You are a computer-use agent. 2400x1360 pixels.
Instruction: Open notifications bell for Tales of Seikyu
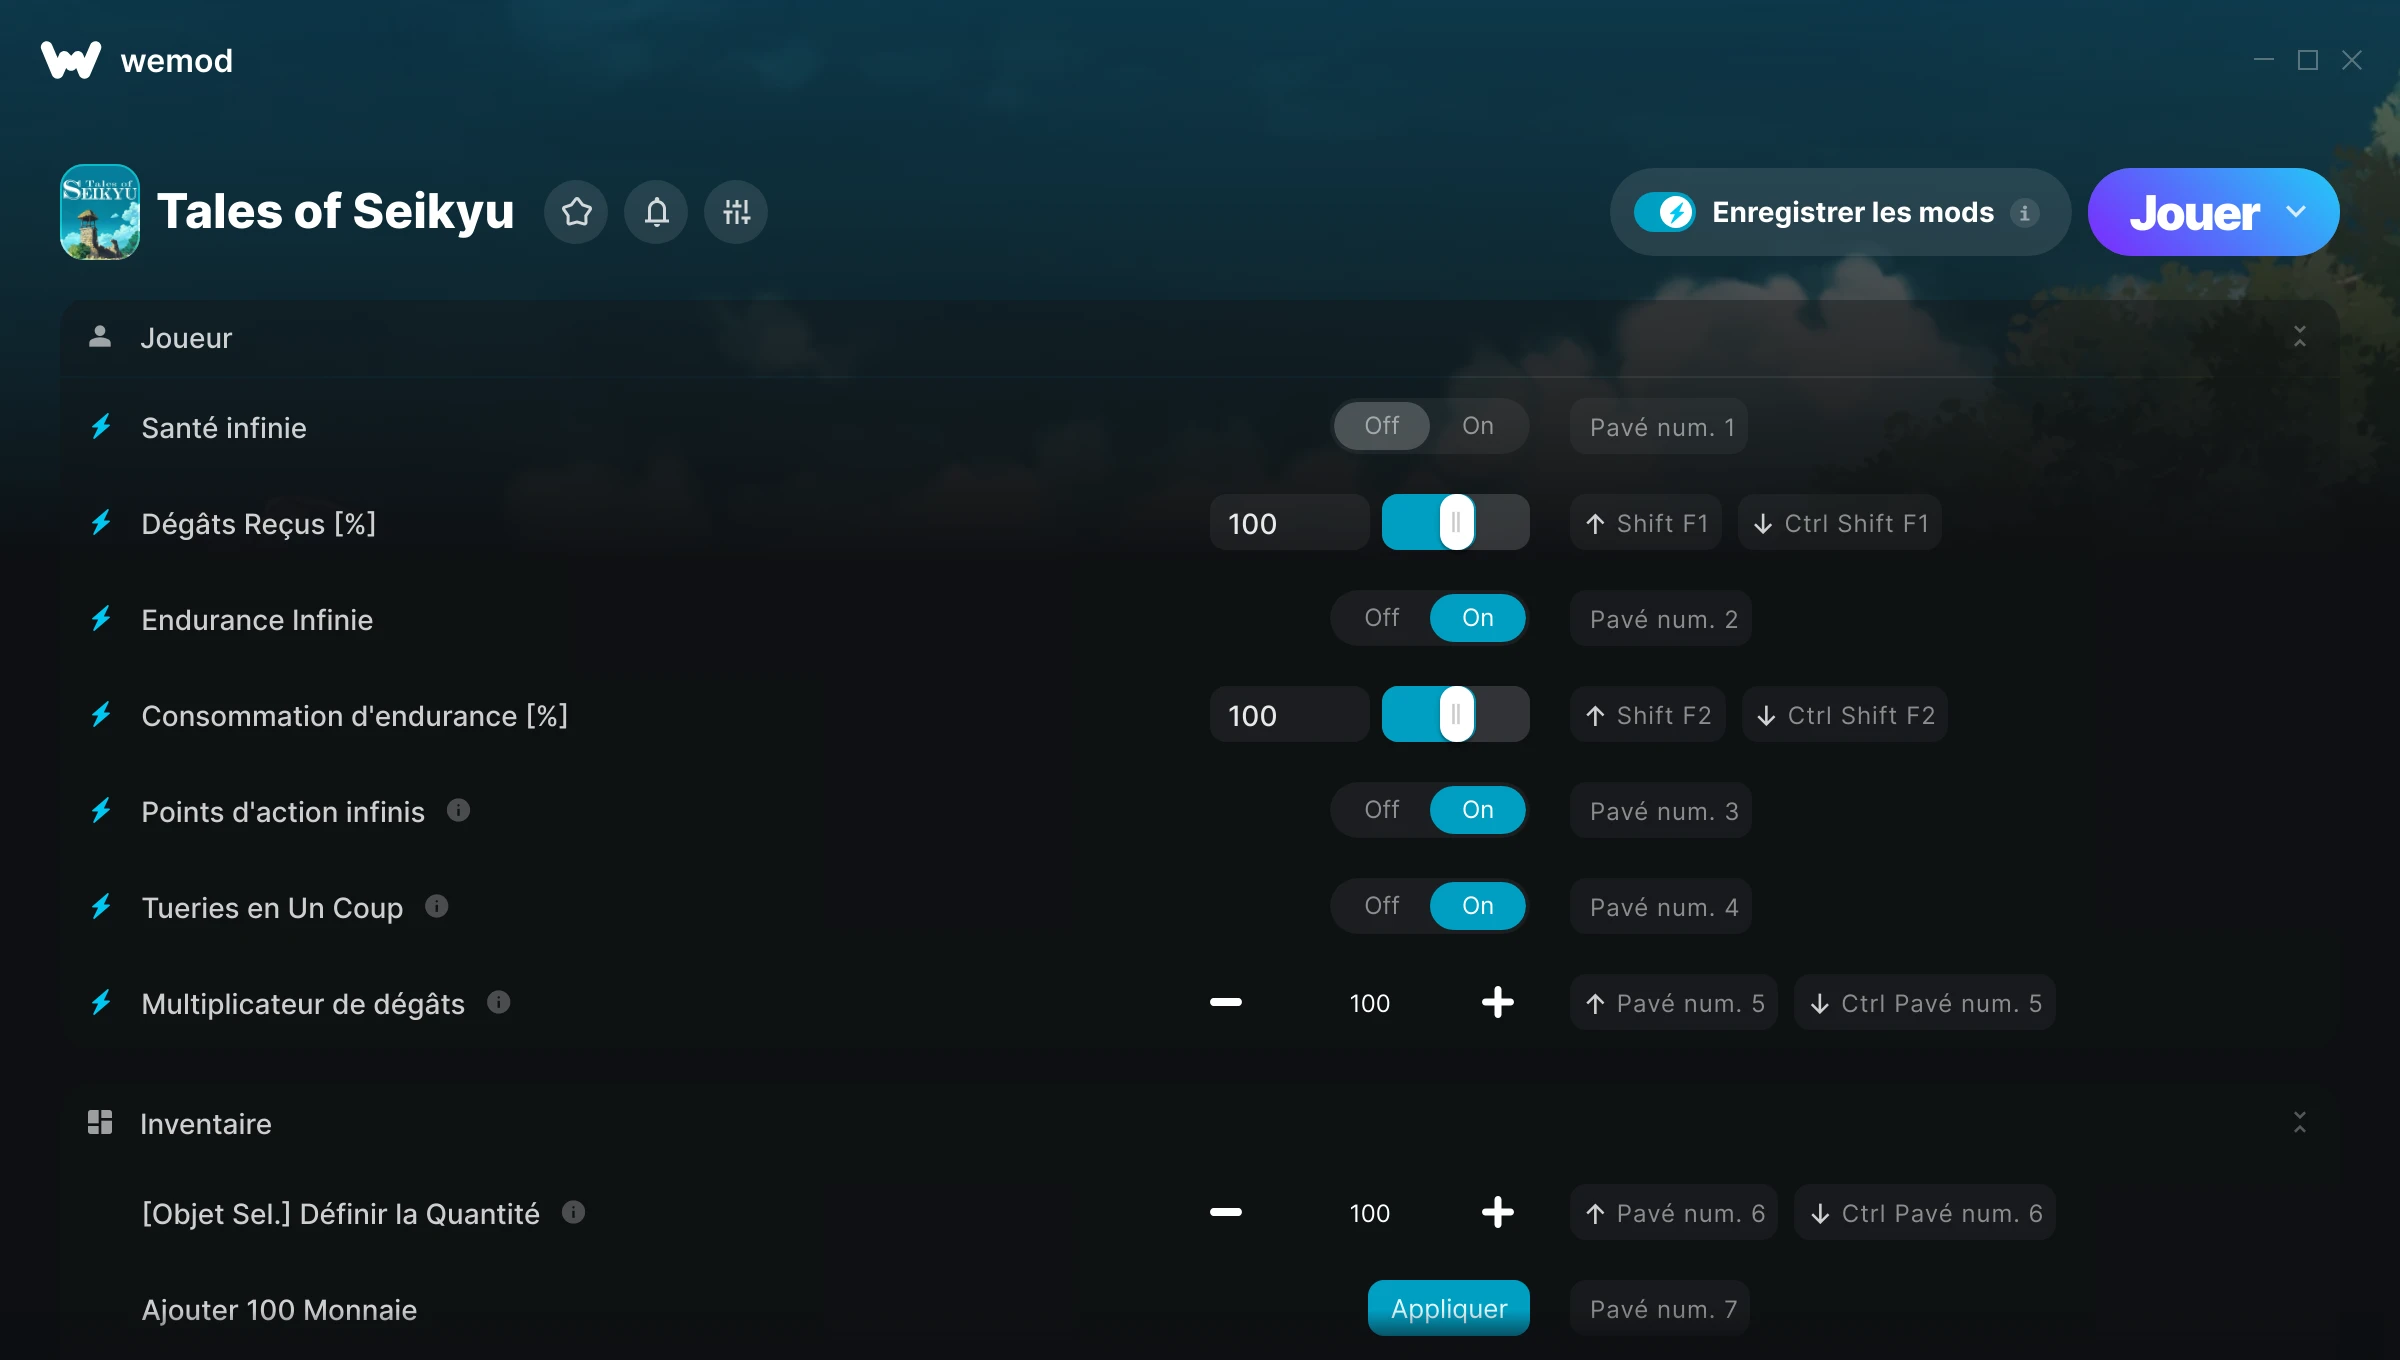click(x=656, y=212)
